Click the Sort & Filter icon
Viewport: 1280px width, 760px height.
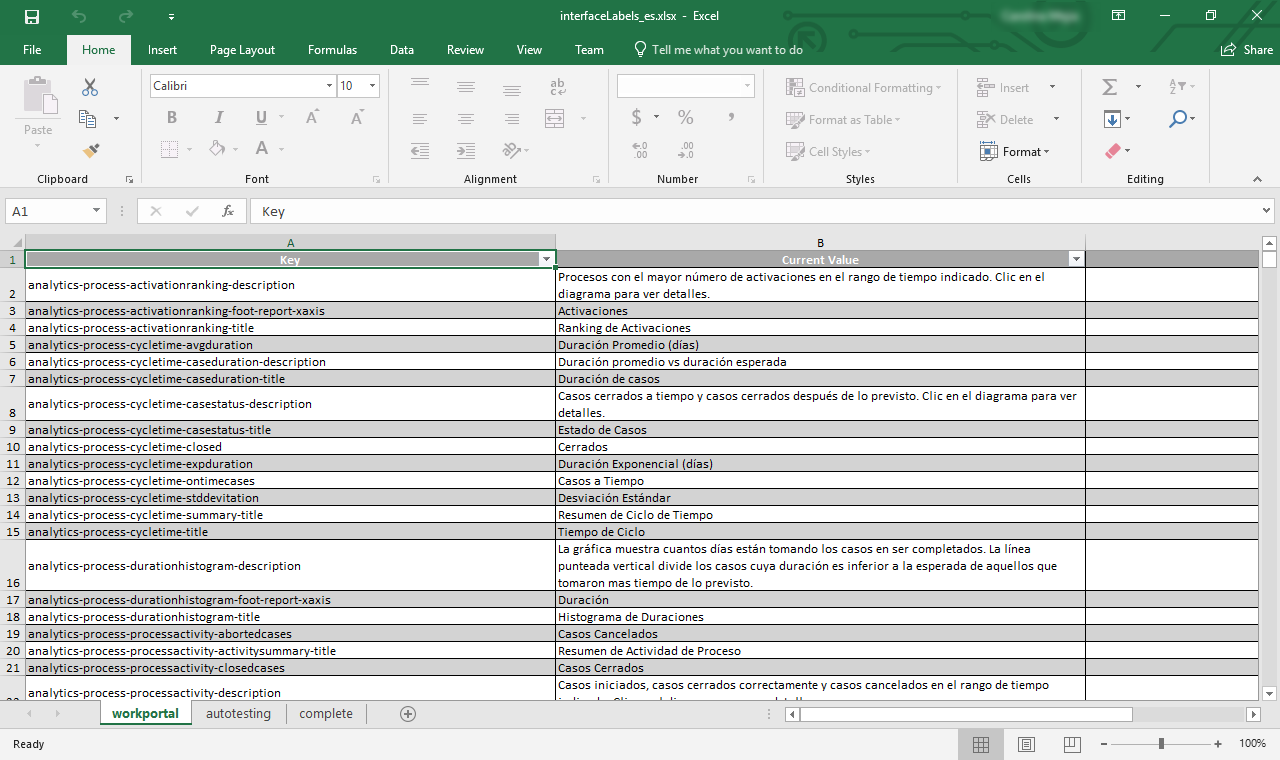[1177, 87]
